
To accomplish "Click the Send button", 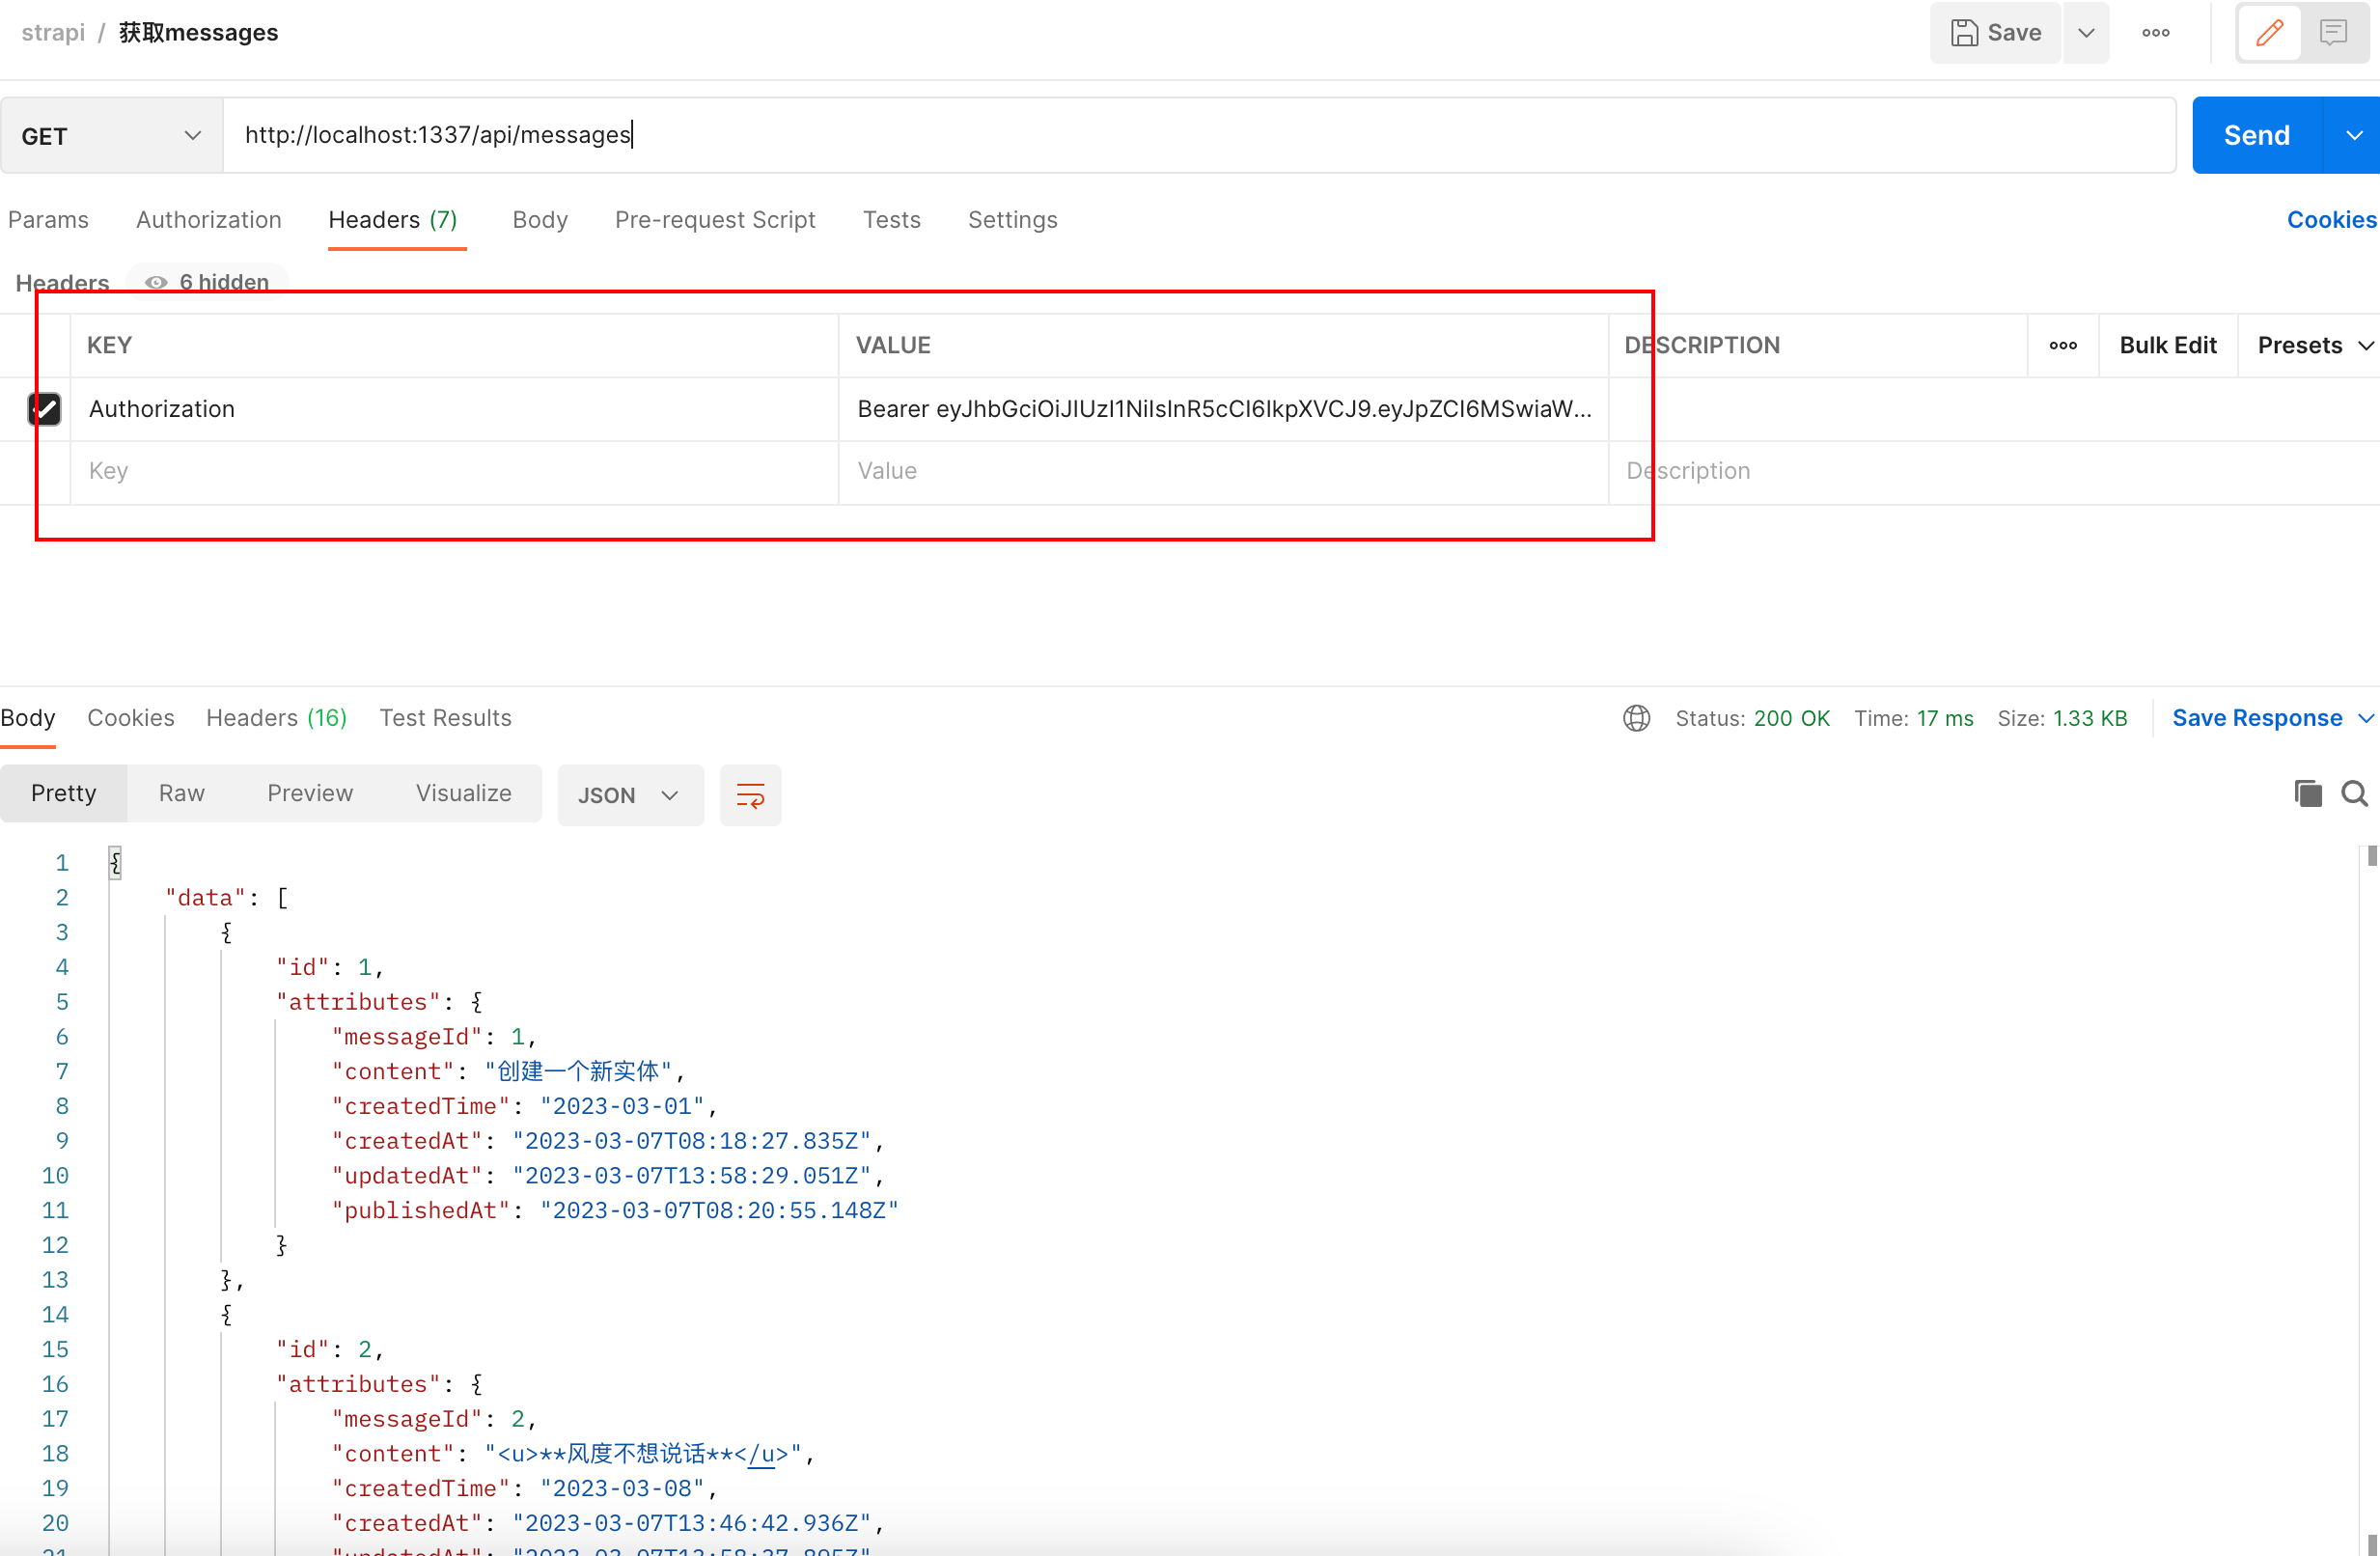I will [x=2256, y=134].
